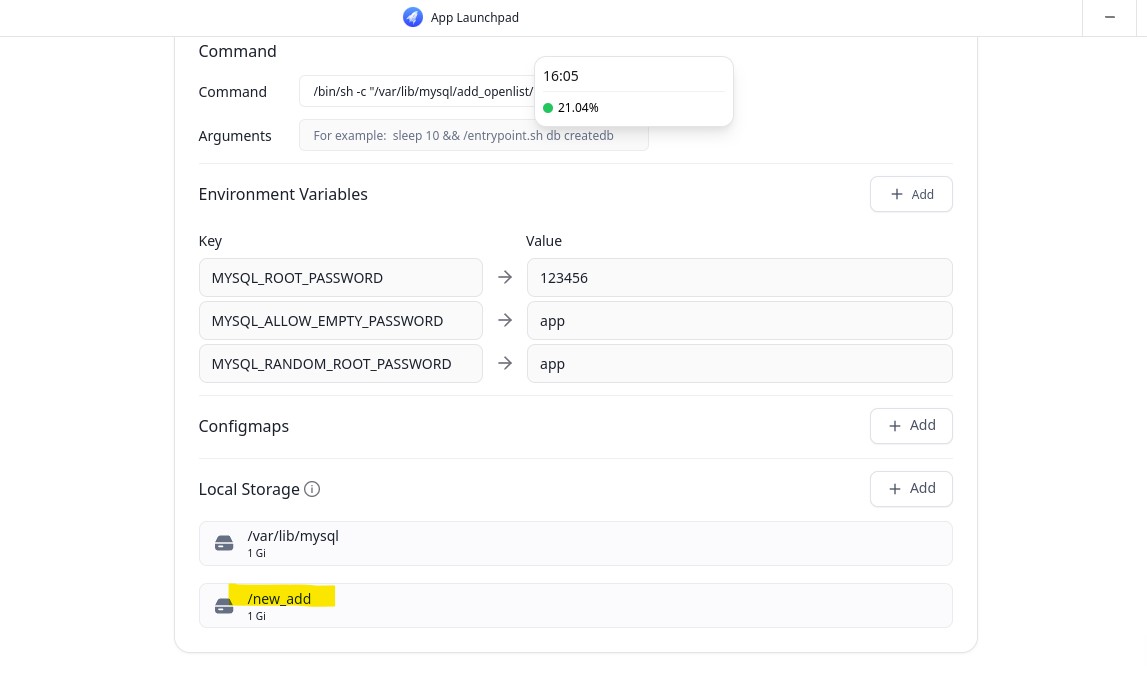Click the disk icon beside /new_add
Image resolution: width=1147 pixels, height=678 pixels.
(x=224, y=606)
